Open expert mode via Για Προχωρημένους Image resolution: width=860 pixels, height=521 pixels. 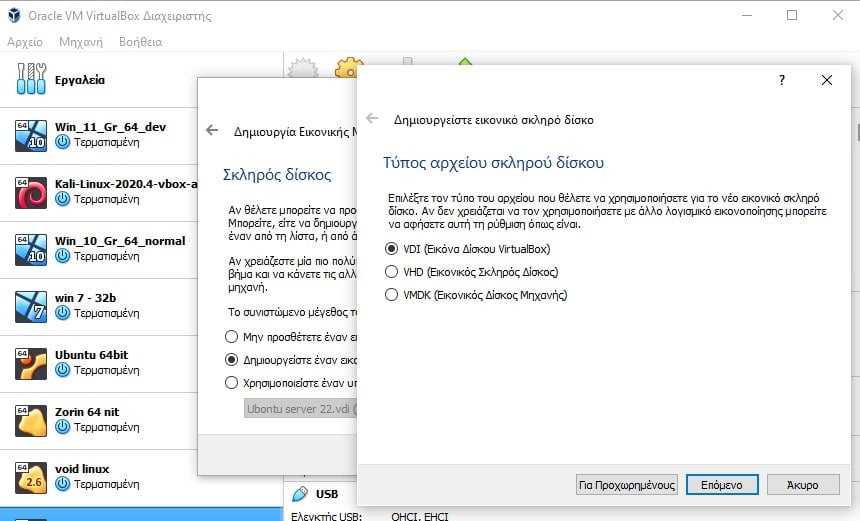click(x=626, y=485)
